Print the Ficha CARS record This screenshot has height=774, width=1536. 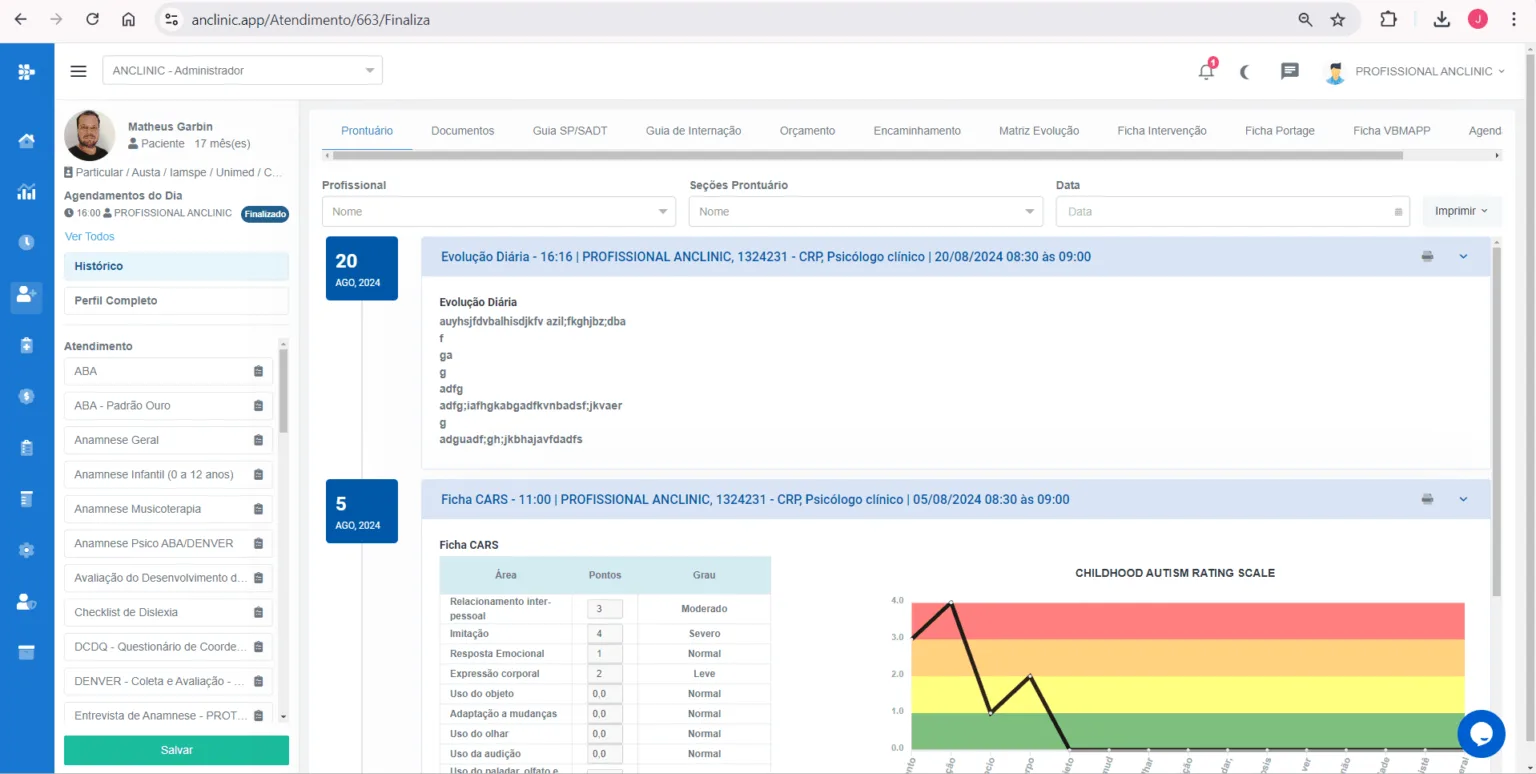pyautogui.click(x=1427, y=499)
